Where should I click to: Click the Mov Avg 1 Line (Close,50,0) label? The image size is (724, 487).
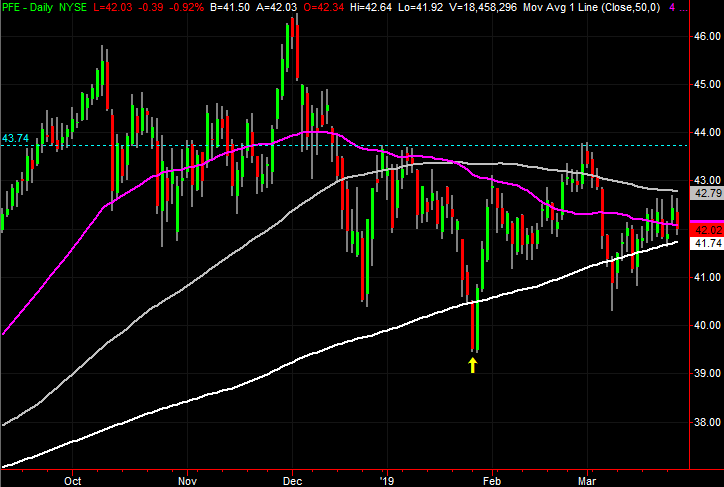click(591, 7)
